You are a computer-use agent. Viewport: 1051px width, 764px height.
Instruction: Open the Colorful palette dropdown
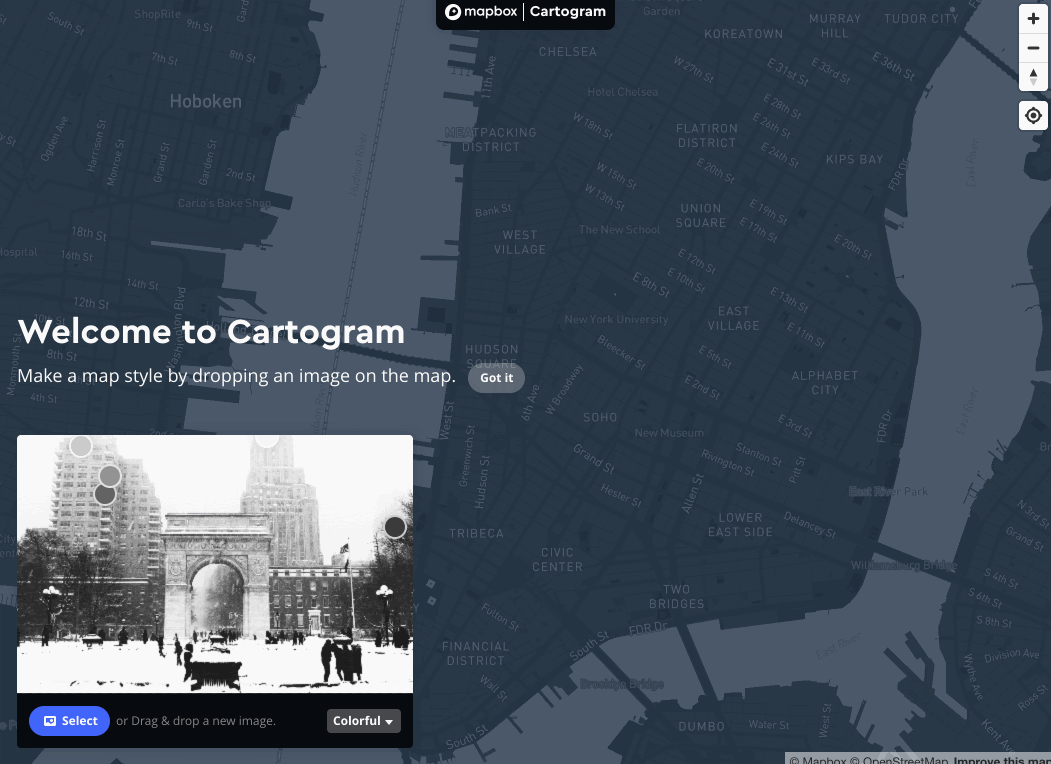click(x=363, y=720)
